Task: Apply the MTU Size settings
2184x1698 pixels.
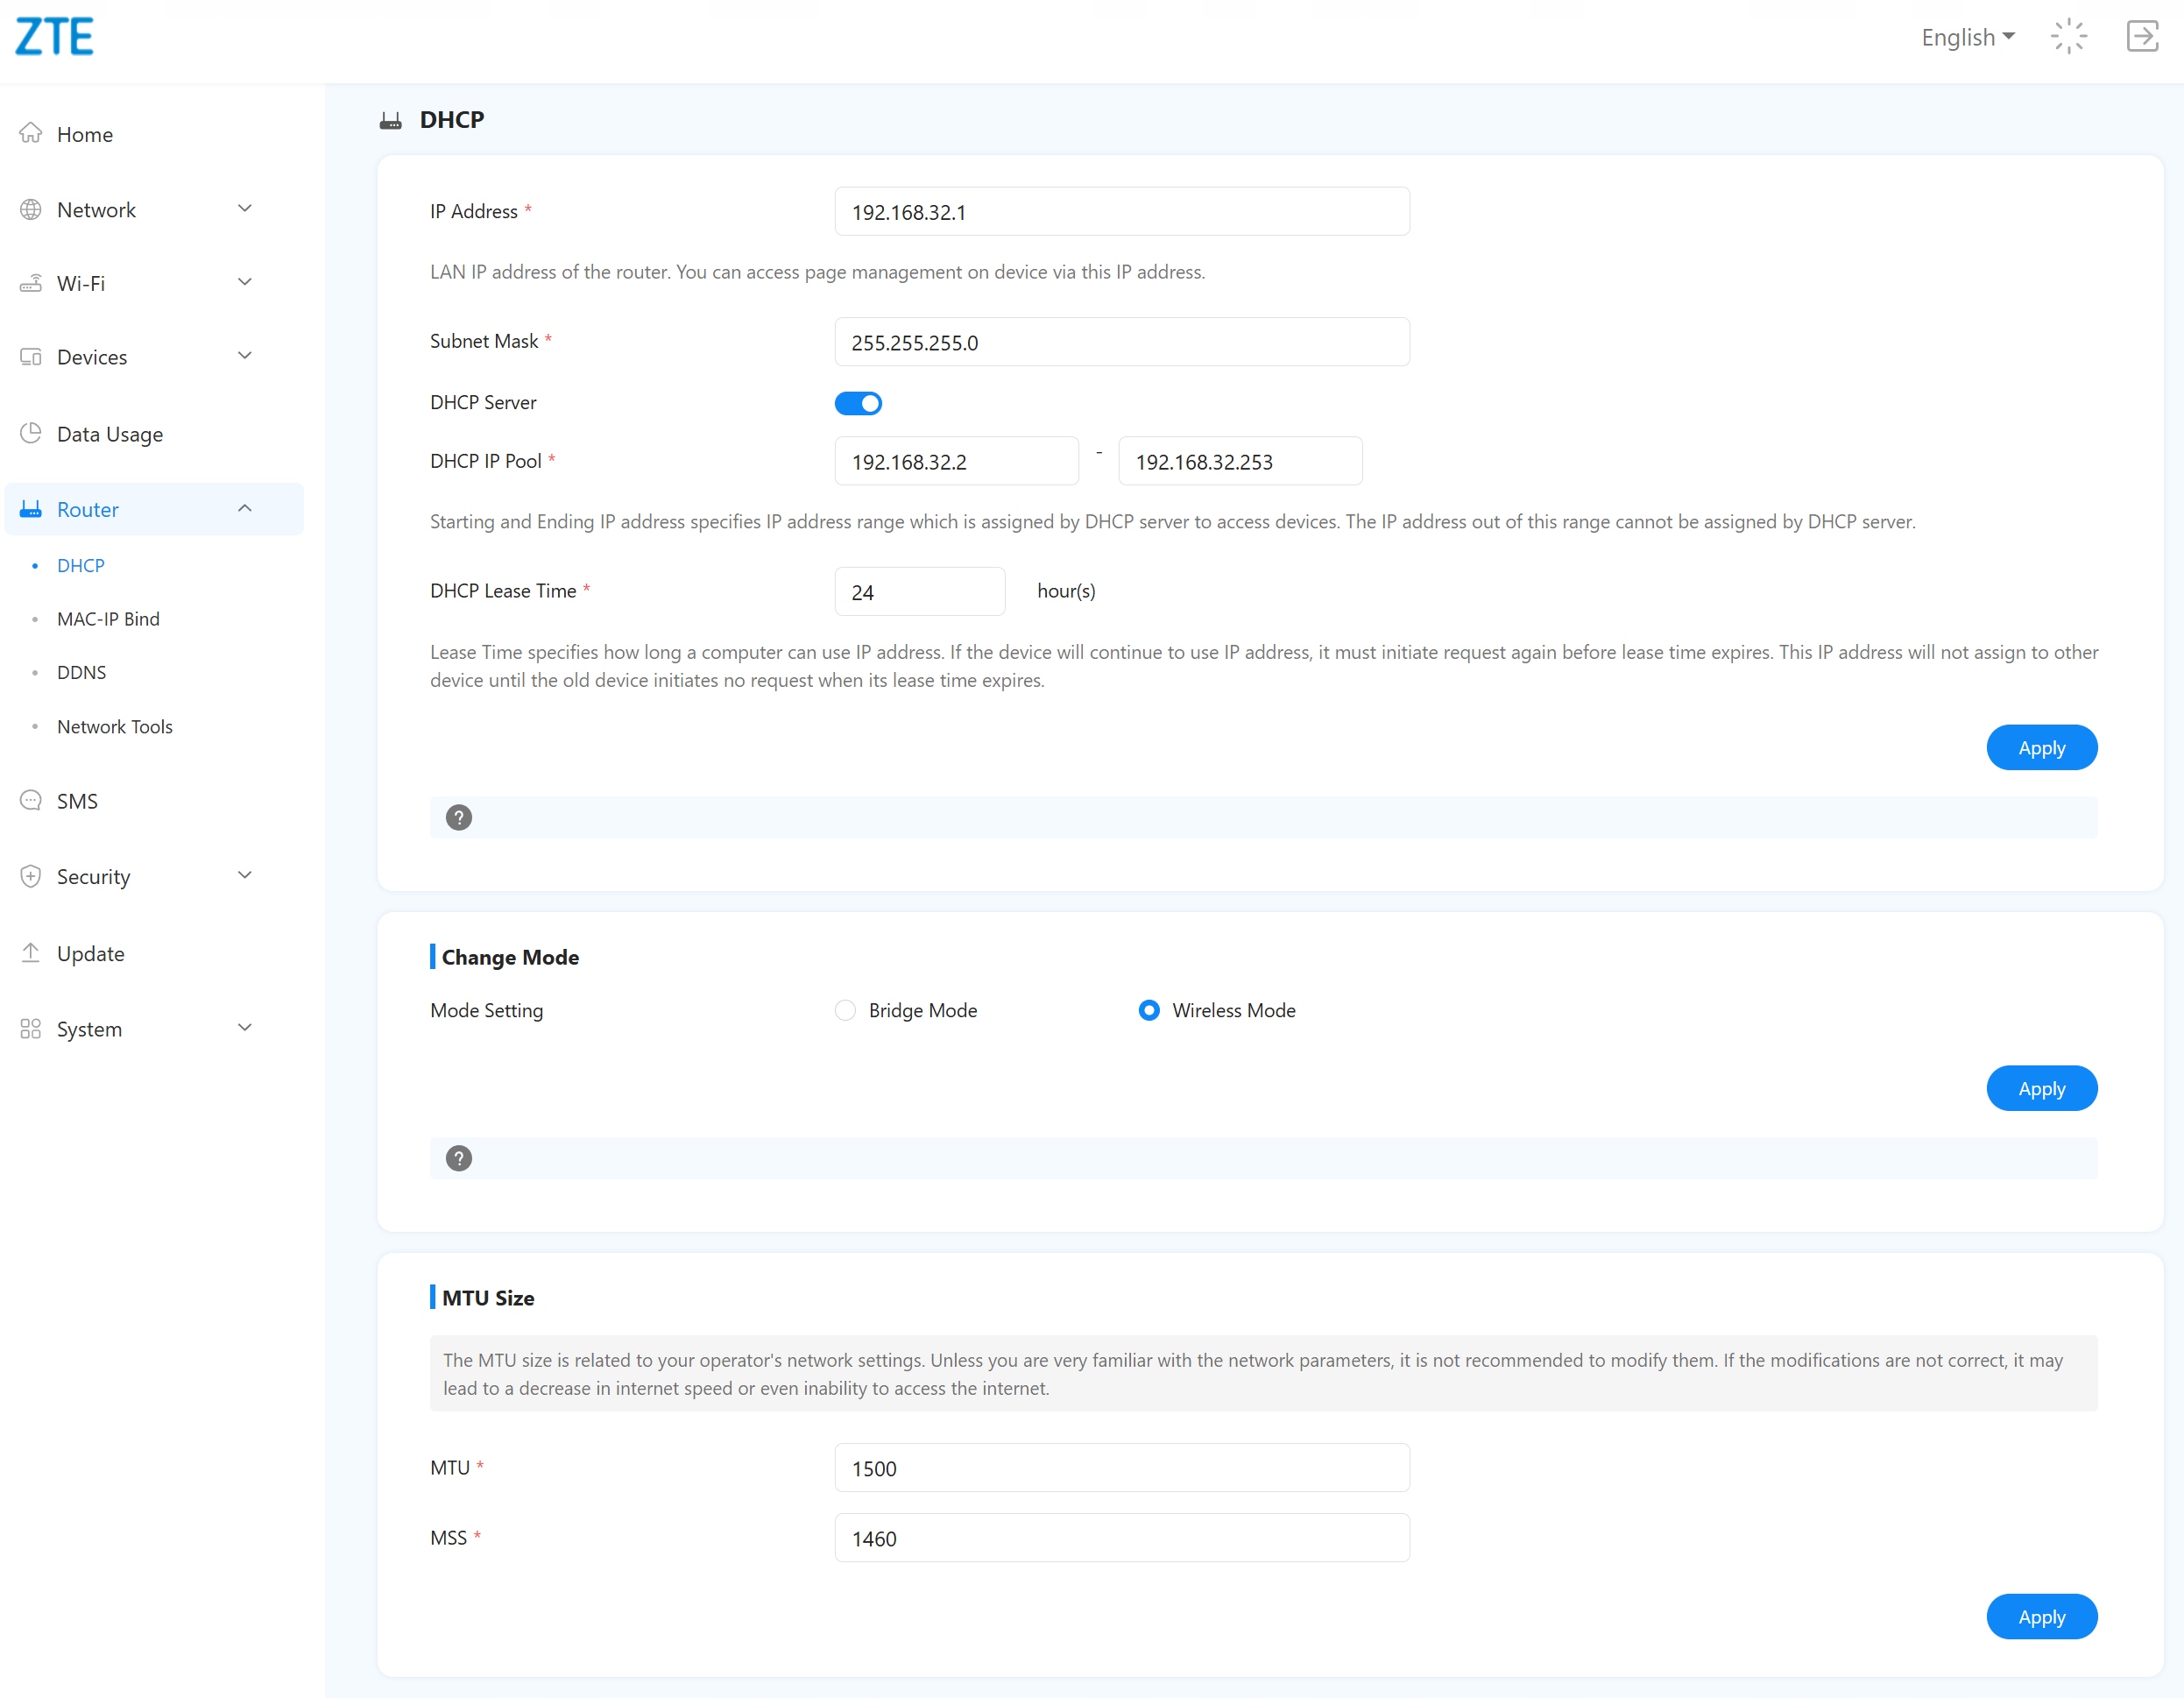Action: [2040, 1616]
